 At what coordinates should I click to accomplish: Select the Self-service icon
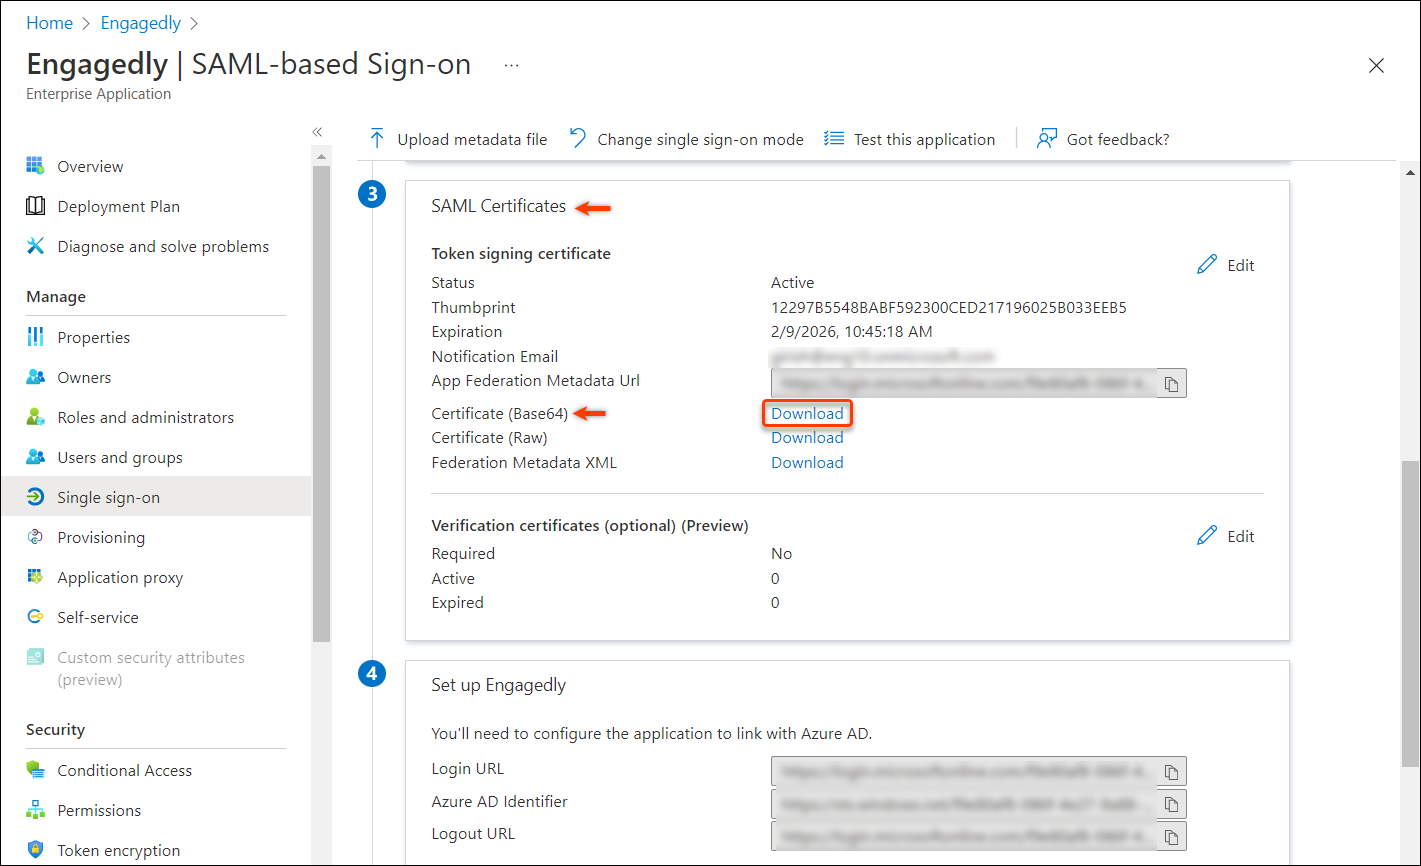[36, 617]
